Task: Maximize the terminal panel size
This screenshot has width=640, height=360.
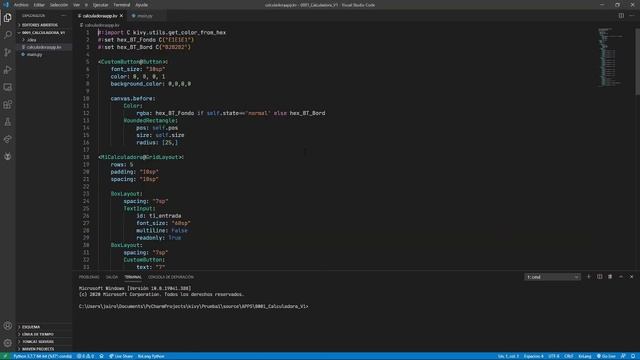Action: 621,277
